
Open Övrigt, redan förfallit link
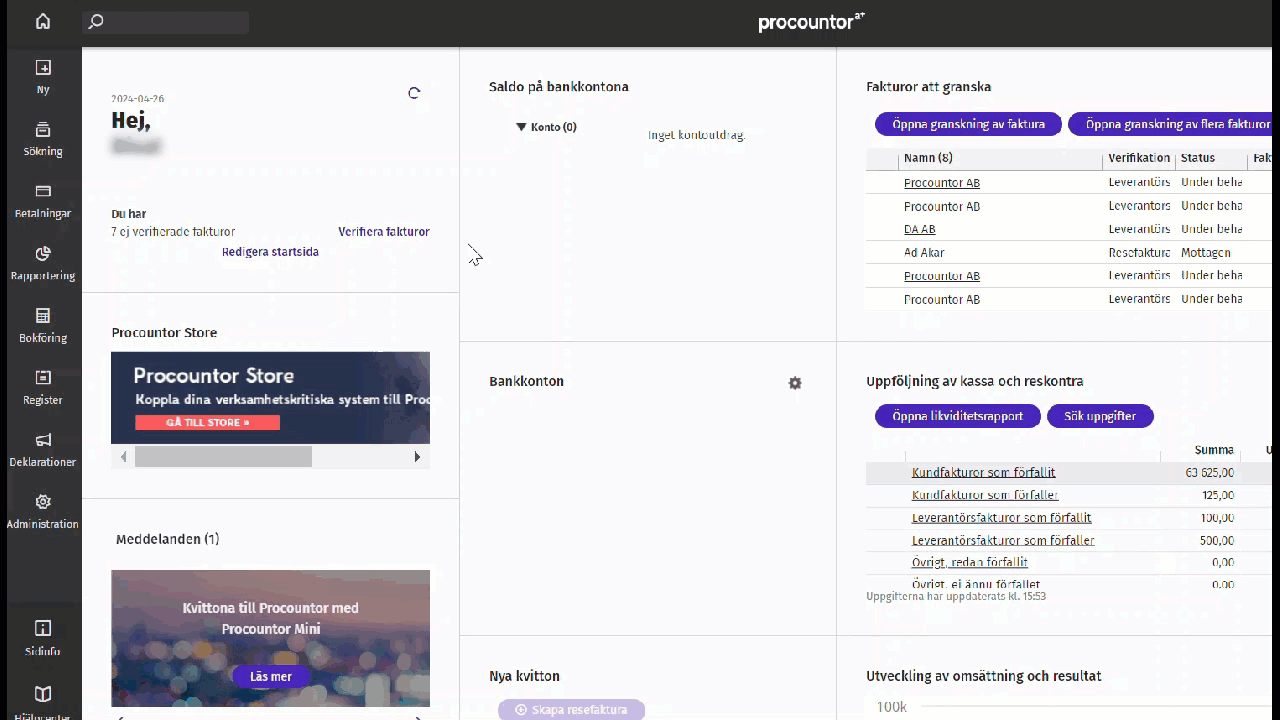click(x=969, y=563)
